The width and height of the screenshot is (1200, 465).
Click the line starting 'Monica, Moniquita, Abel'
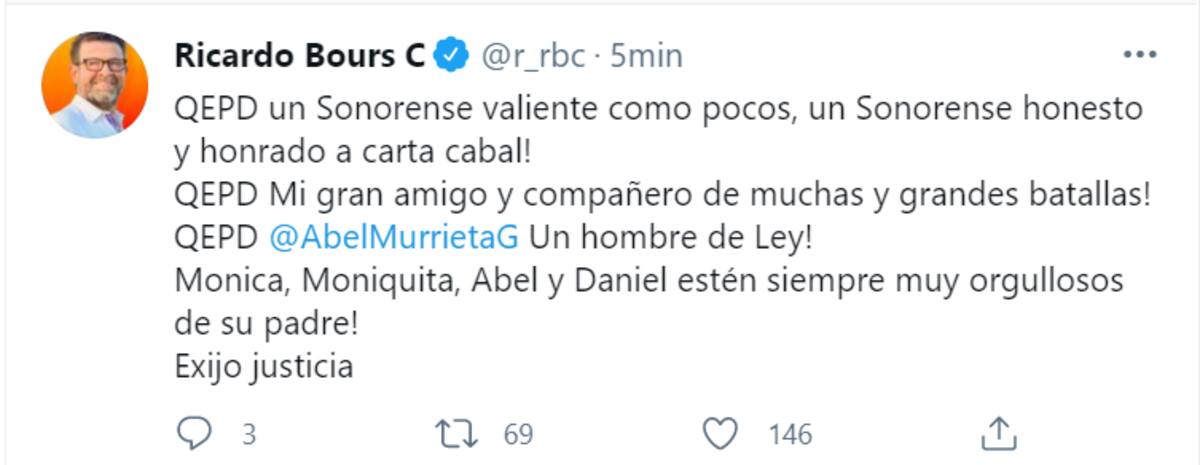coord(650,281)
